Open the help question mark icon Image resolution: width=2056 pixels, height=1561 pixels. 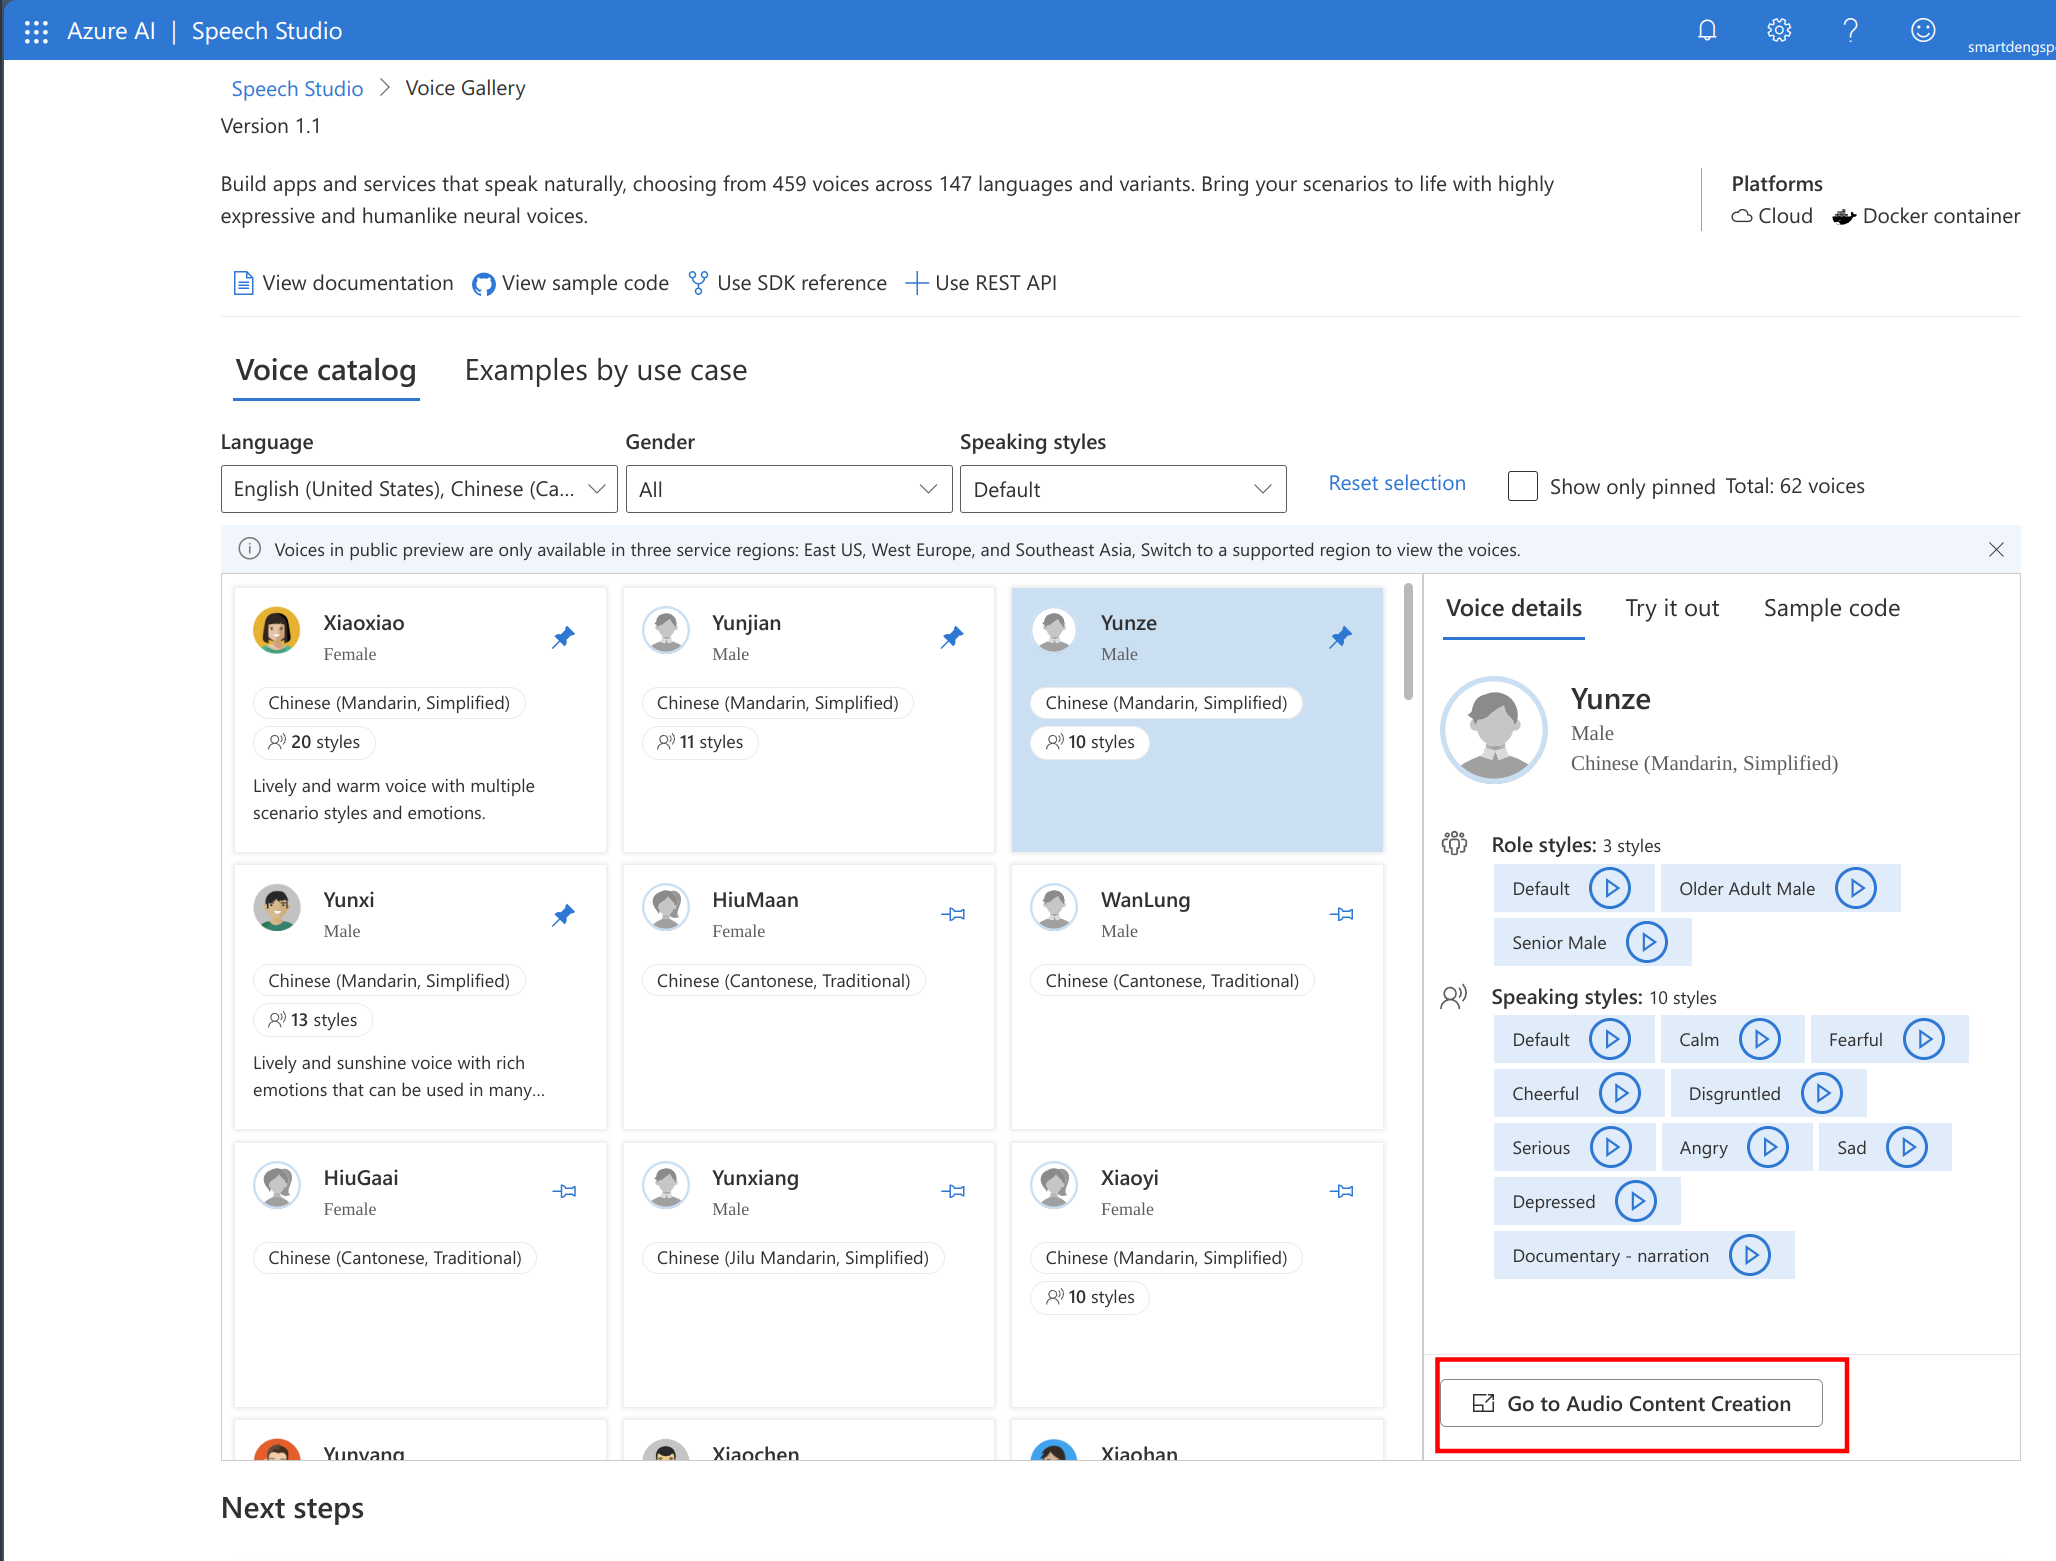click(x=1850, y=31)
